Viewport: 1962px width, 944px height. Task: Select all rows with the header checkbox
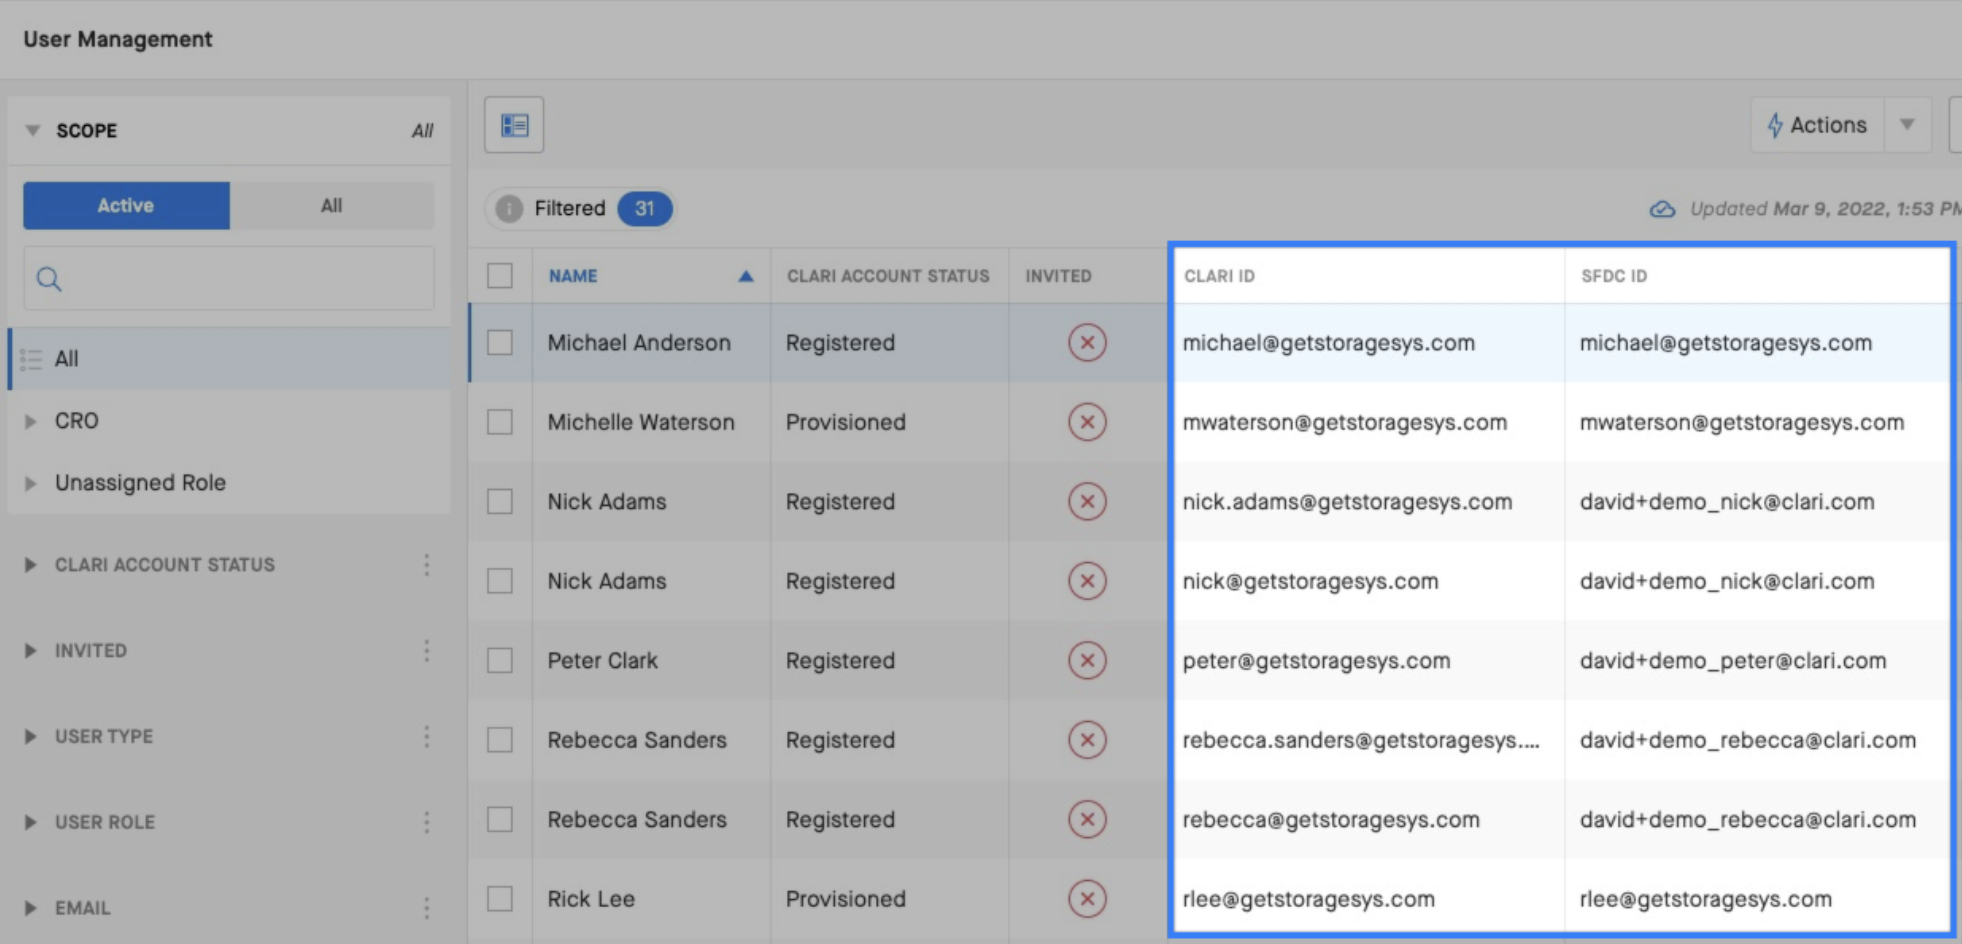point(500,276)
